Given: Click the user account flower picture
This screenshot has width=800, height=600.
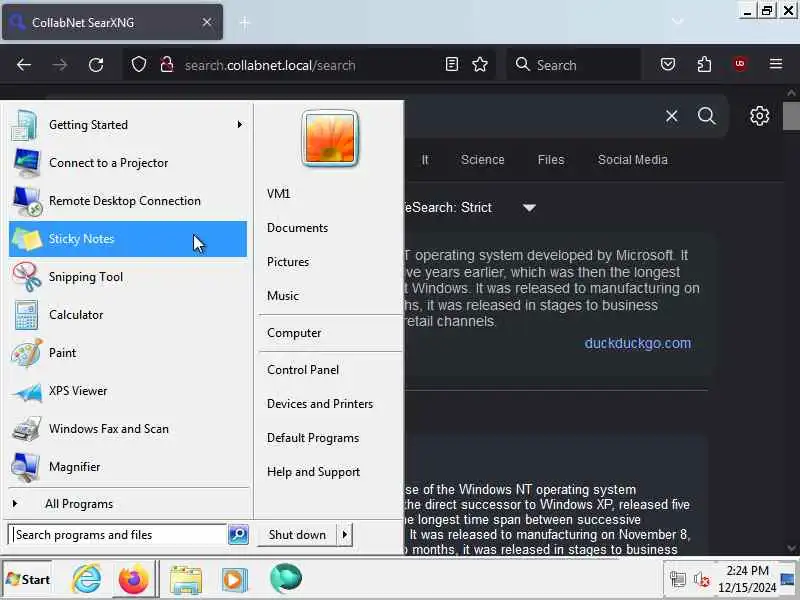Looking at the screenshot, I should 330,138.
